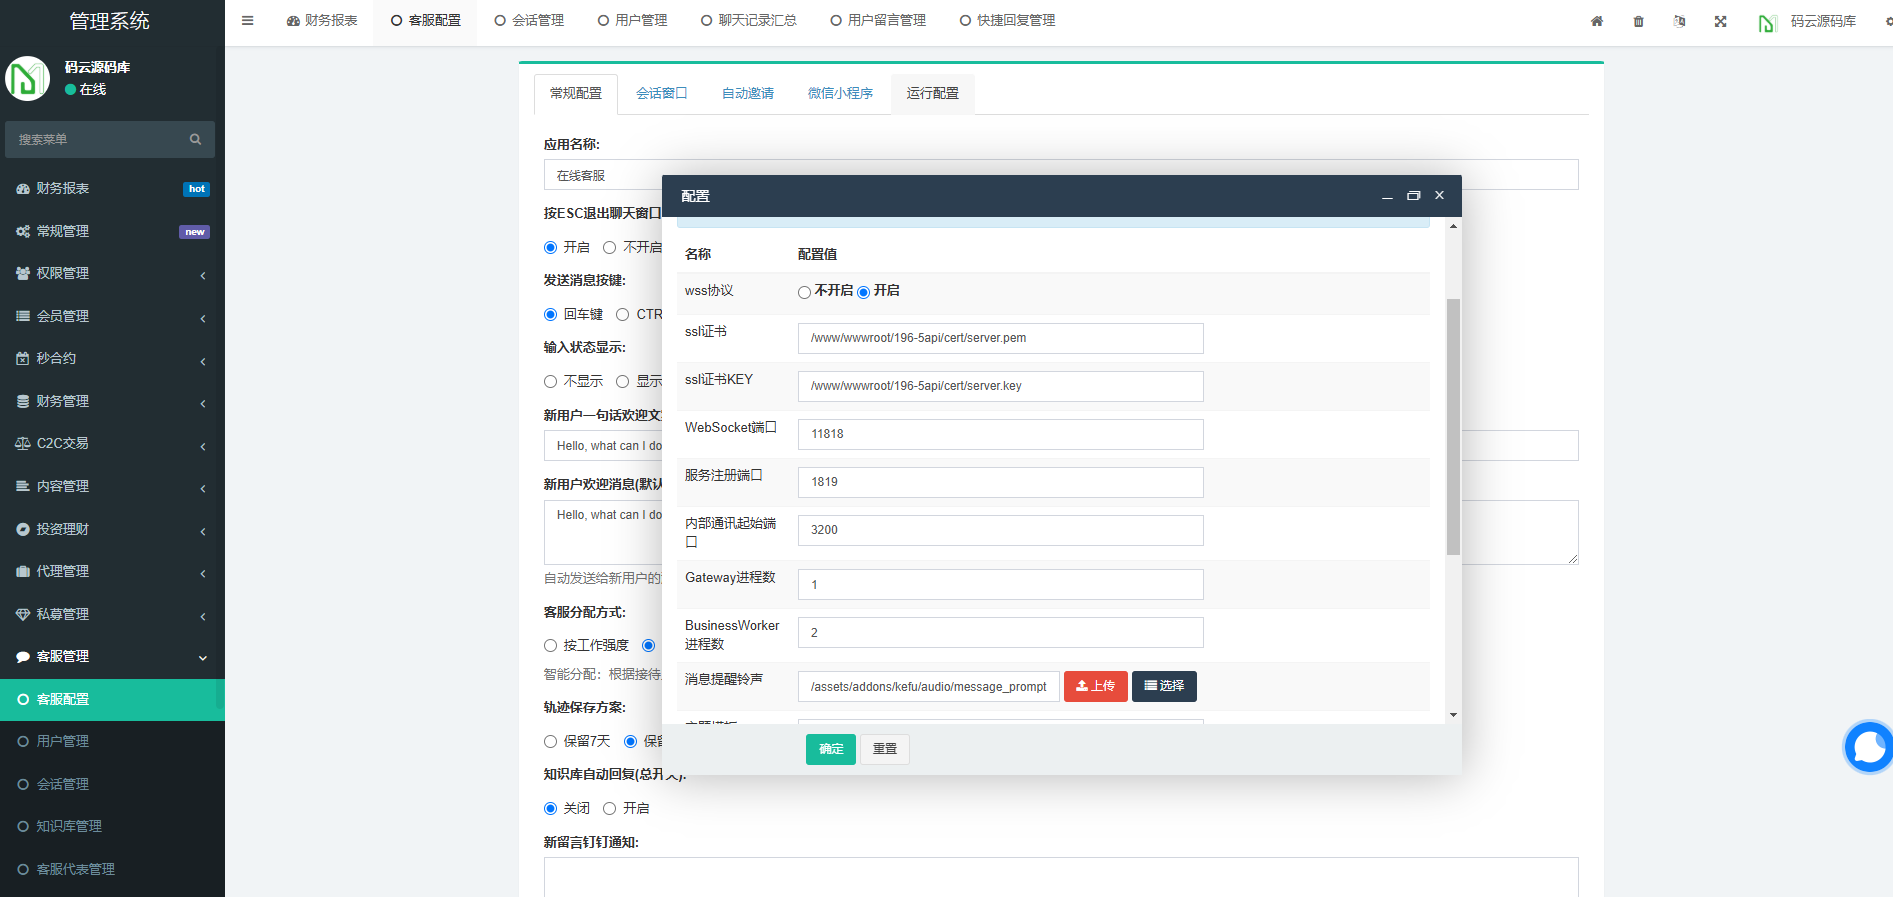This screenshot has width=1893, height=897.
Task: Click the dialog's vertical scrollbar thumb
Action: [1453, 425]
